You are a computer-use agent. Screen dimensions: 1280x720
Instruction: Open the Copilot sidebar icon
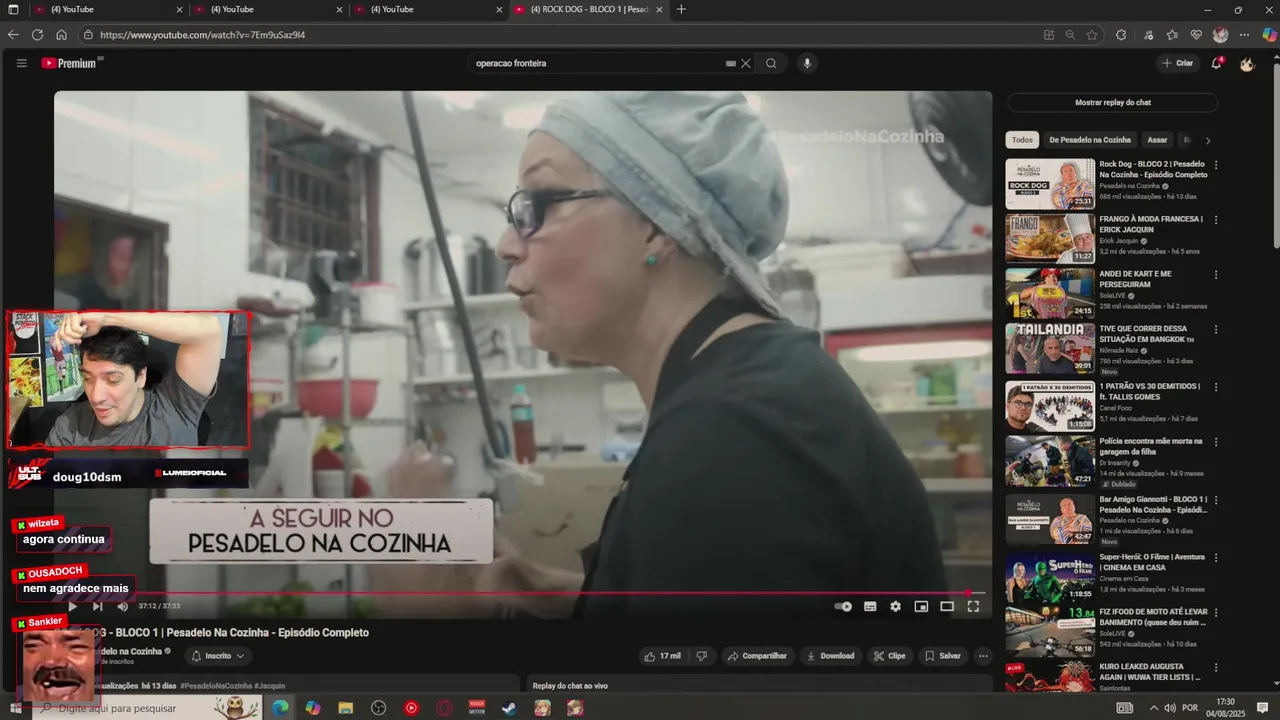[x=1268, y=35]
